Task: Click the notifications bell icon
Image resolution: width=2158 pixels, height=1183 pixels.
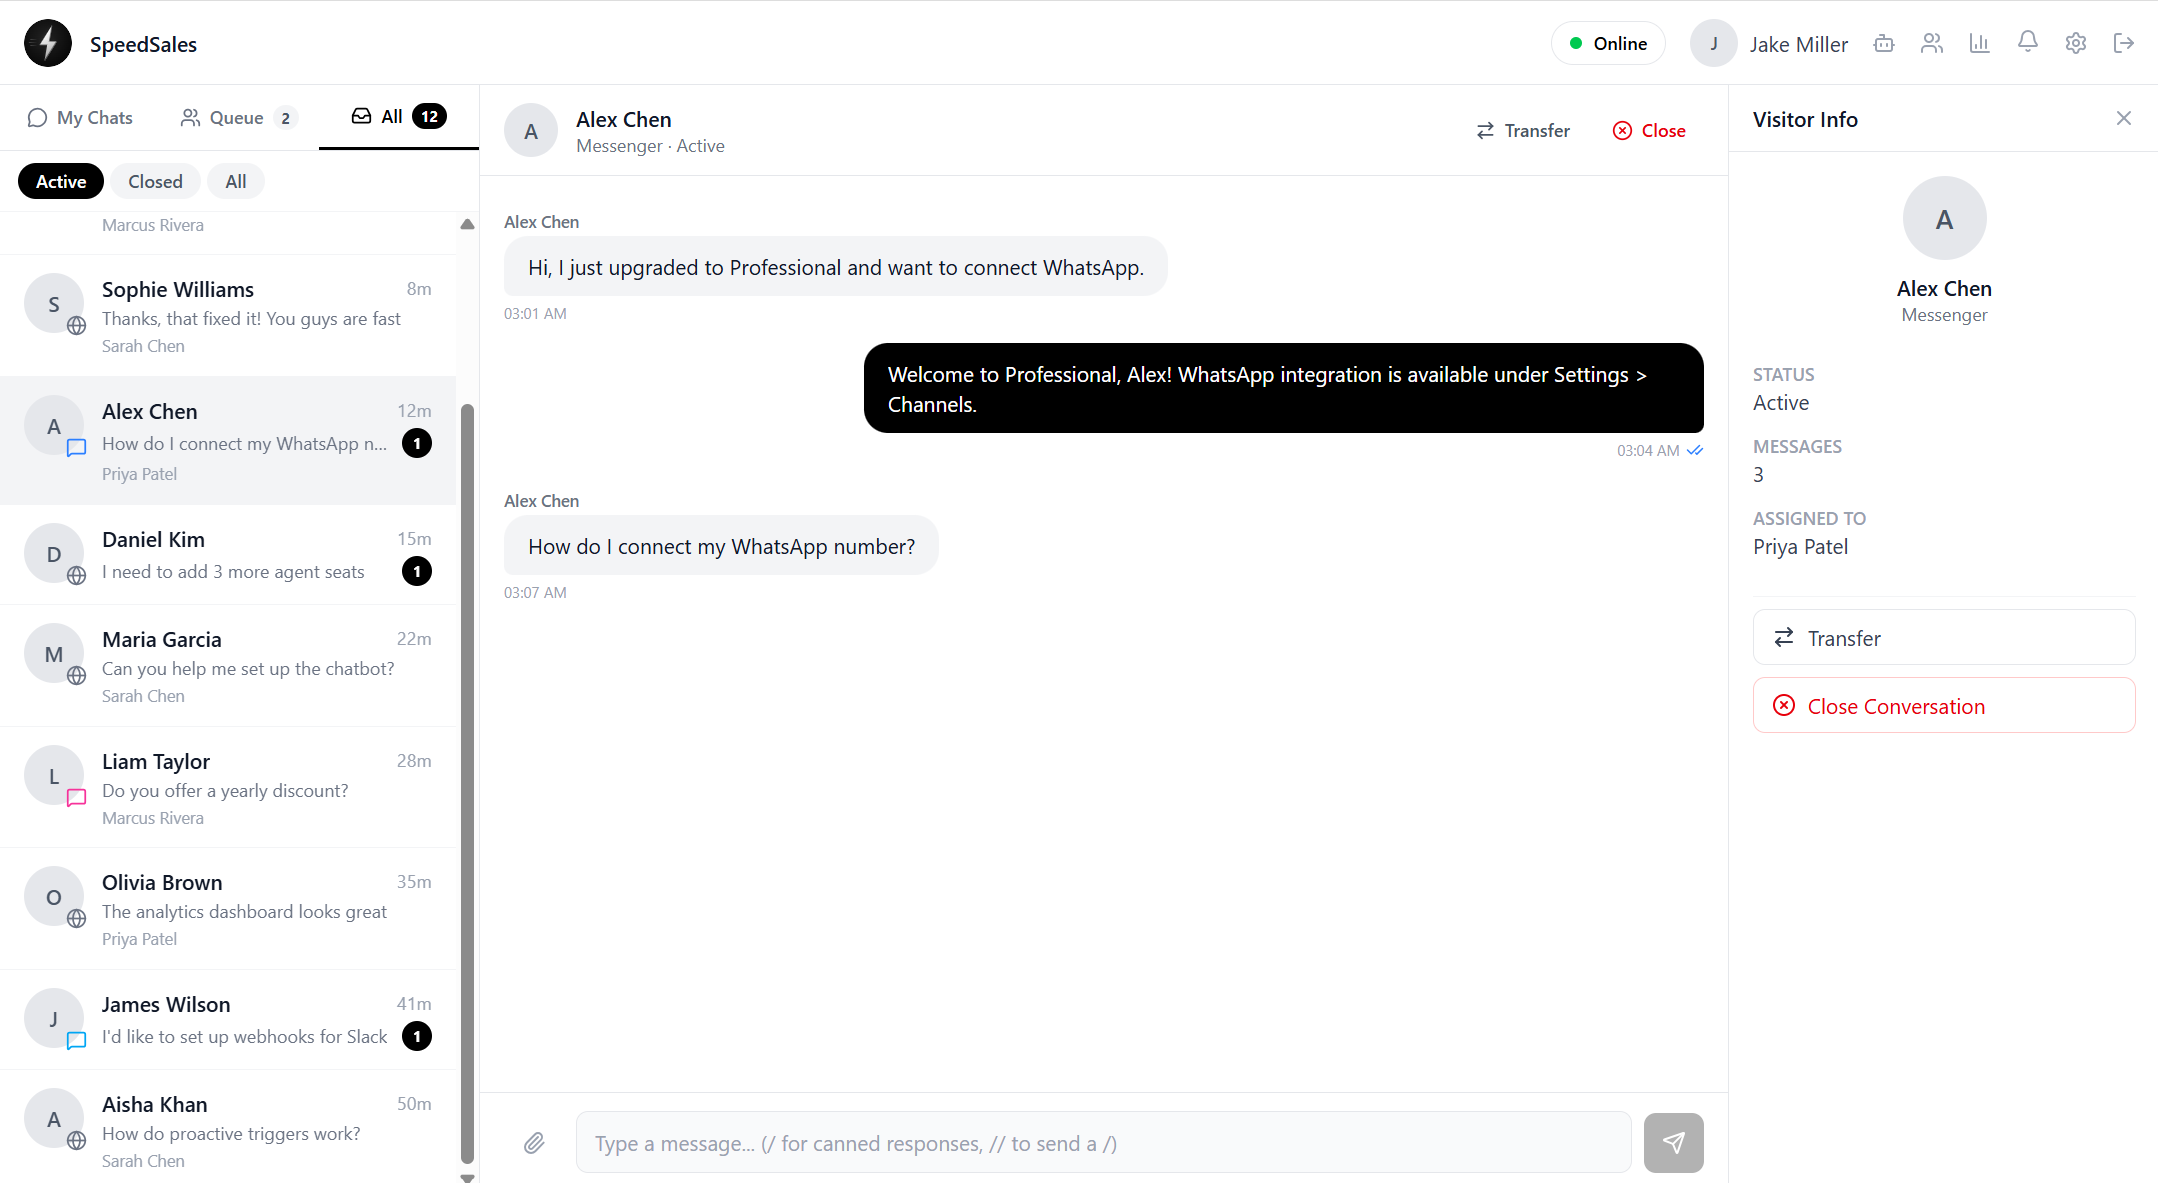Action: [2028, 42]
